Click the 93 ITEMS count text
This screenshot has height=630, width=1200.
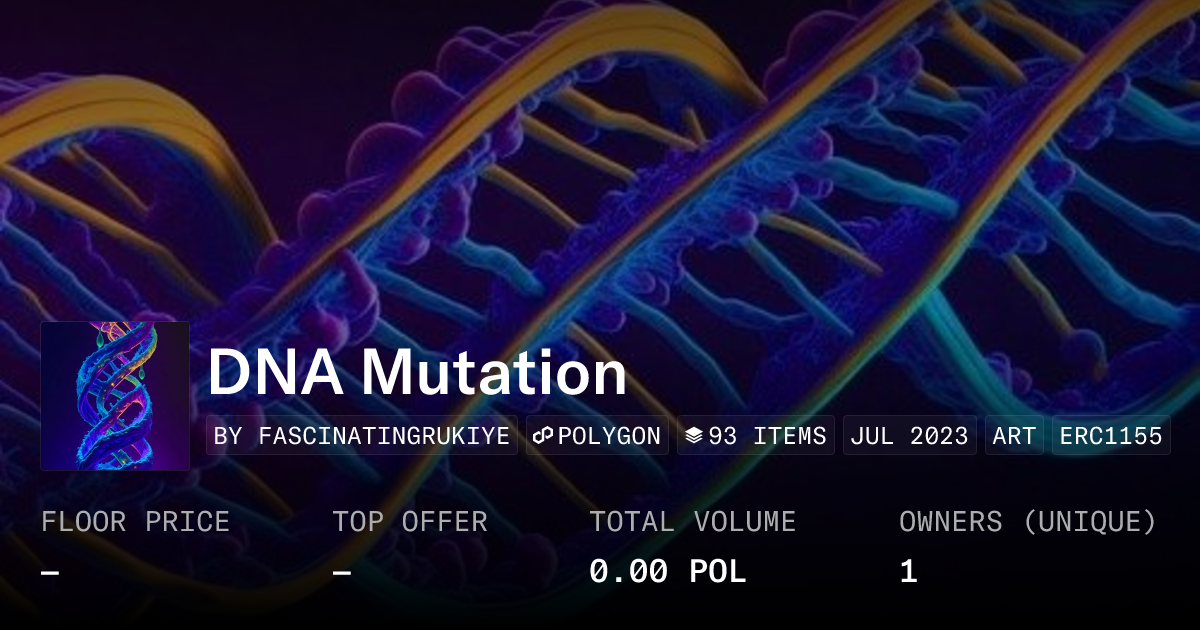(x=767, y=436)
